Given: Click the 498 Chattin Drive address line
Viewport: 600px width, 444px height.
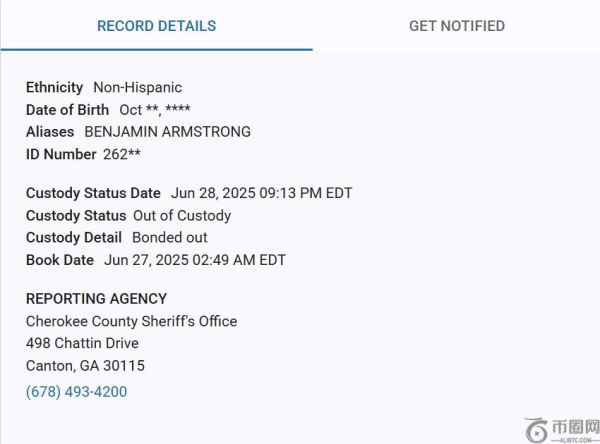Looking at the screenshot, I should pos(85,343).
